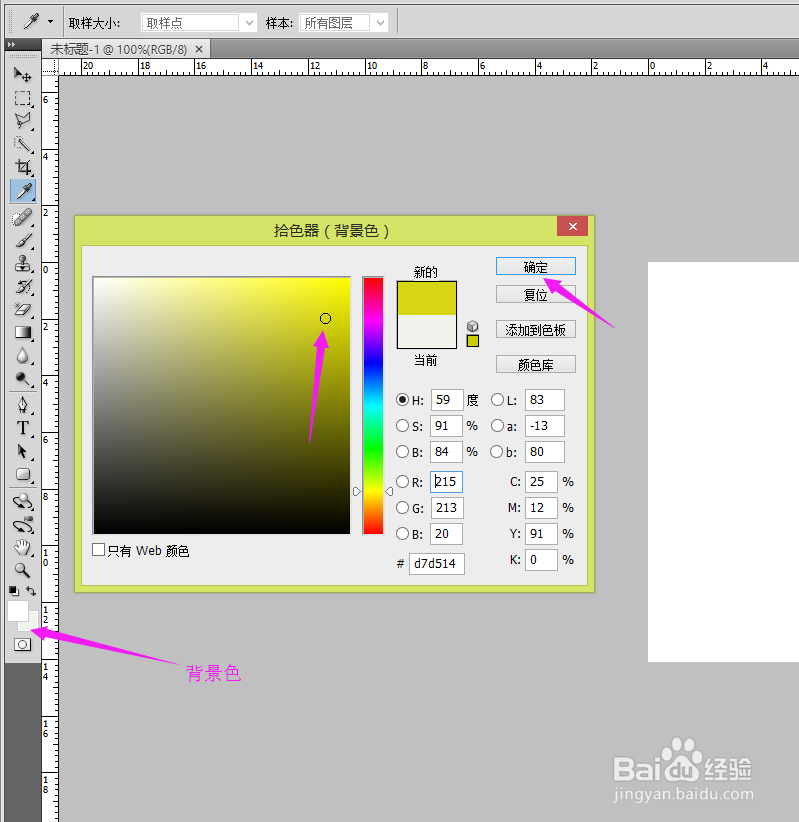
Task: Click the R value input field
Action: click(446, 482)
